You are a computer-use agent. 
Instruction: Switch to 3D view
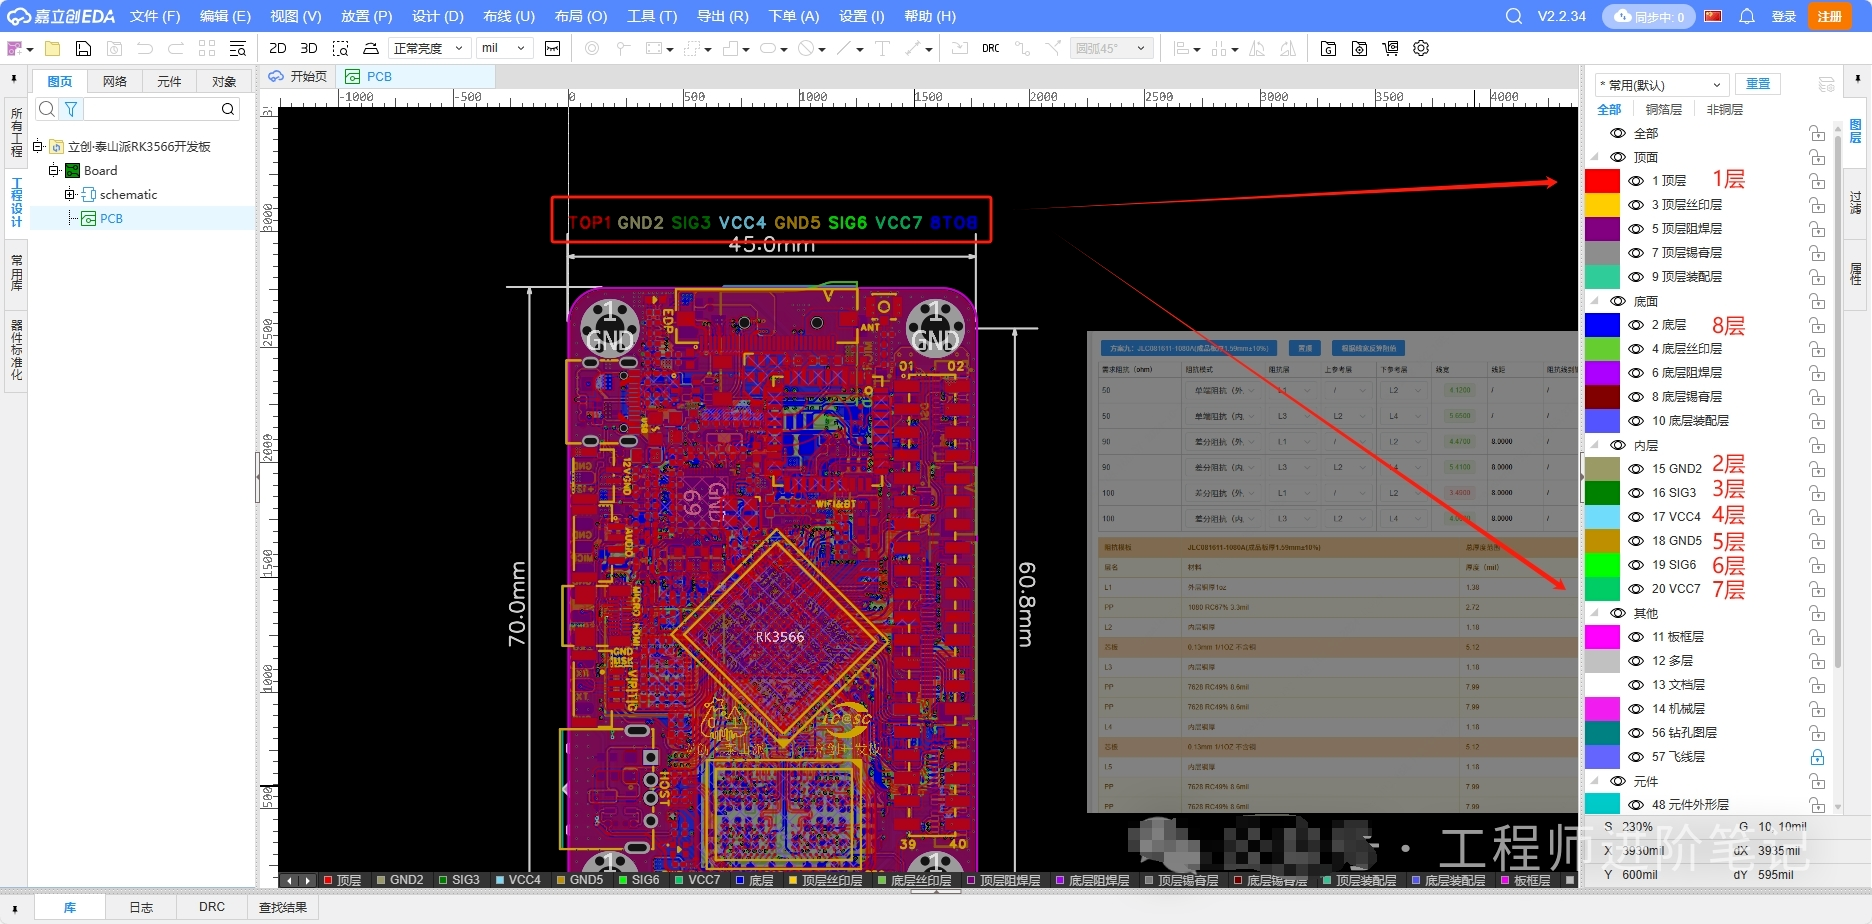pyautogui.click(x=309, y=48)
